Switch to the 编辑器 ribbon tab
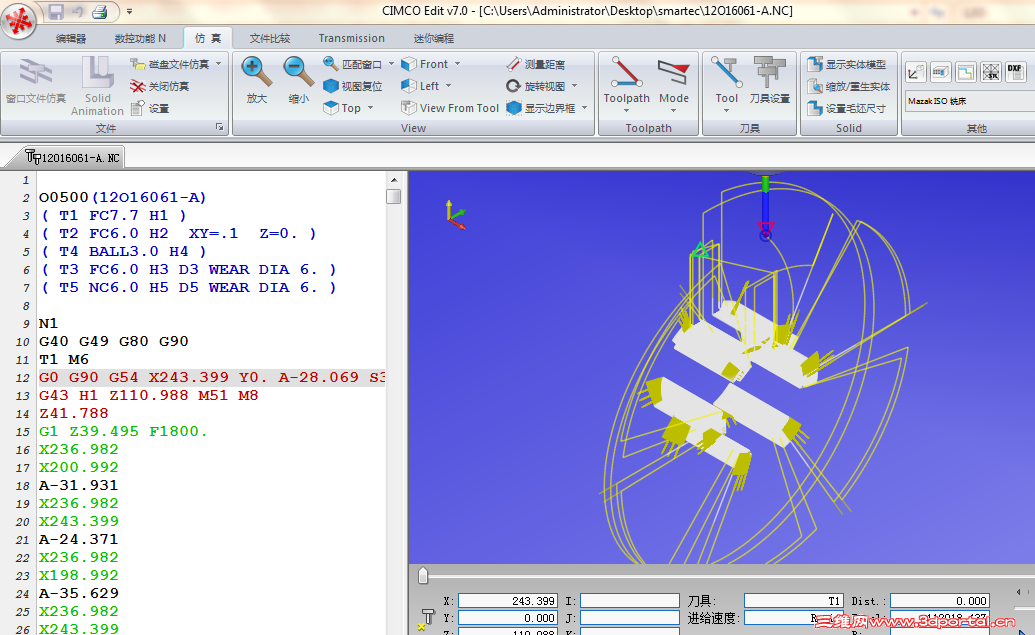 [71, 38]
